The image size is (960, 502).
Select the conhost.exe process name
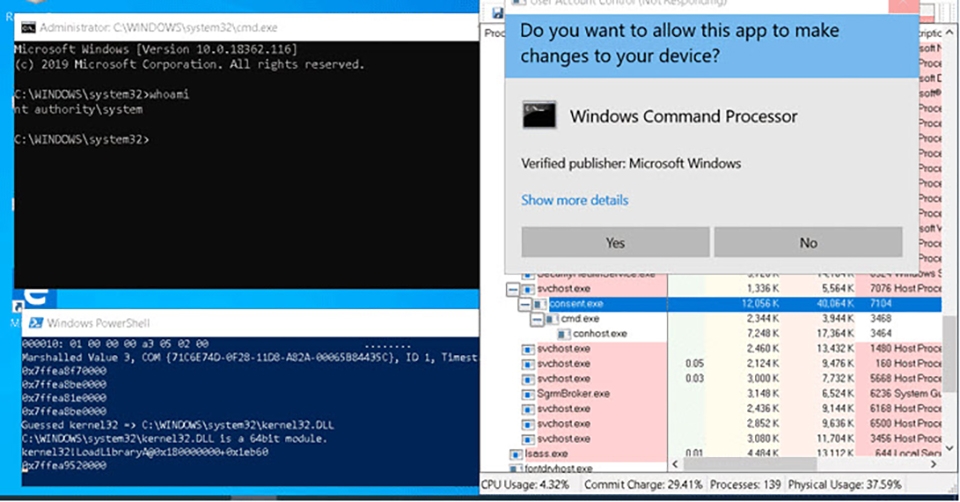600,334
